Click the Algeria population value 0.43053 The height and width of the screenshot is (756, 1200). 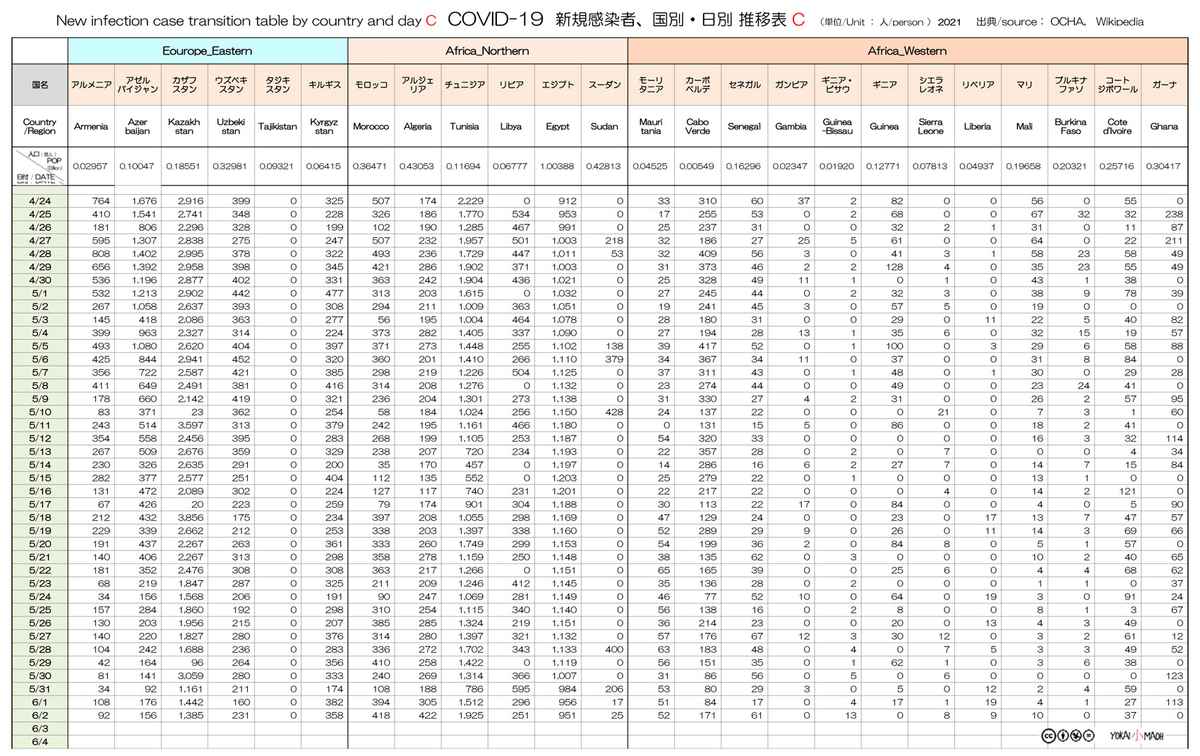click(418, 166)
